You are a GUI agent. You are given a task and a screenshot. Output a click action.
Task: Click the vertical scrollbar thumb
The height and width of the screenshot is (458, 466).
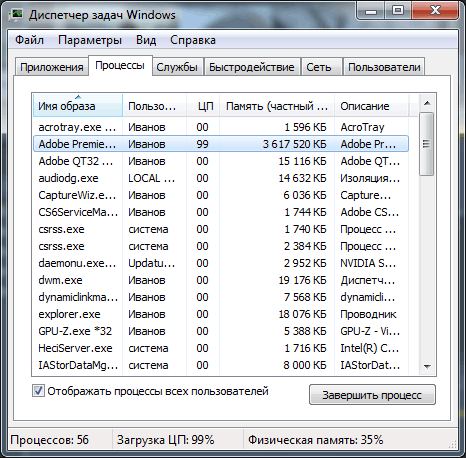426,144
